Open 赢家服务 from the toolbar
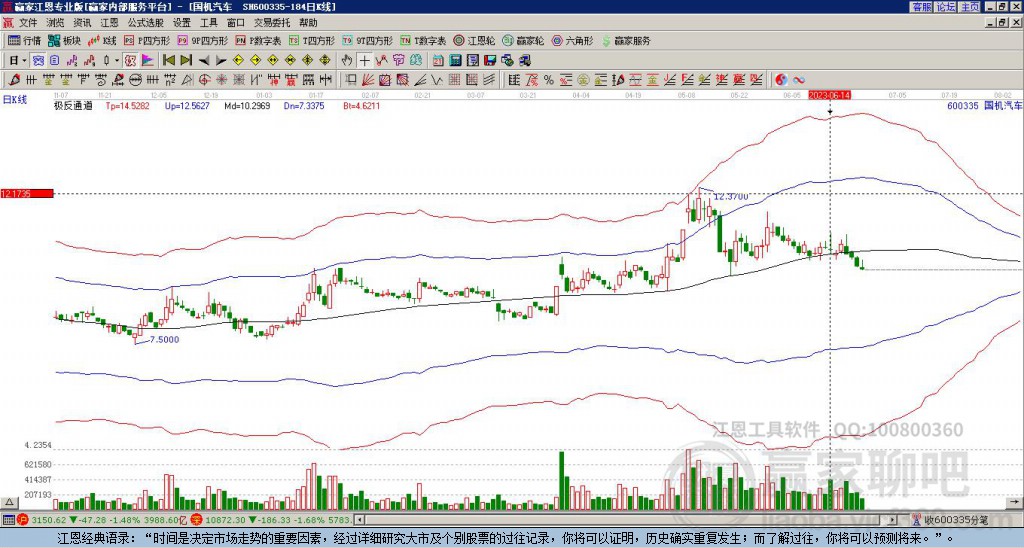 (x=626, y=40)
